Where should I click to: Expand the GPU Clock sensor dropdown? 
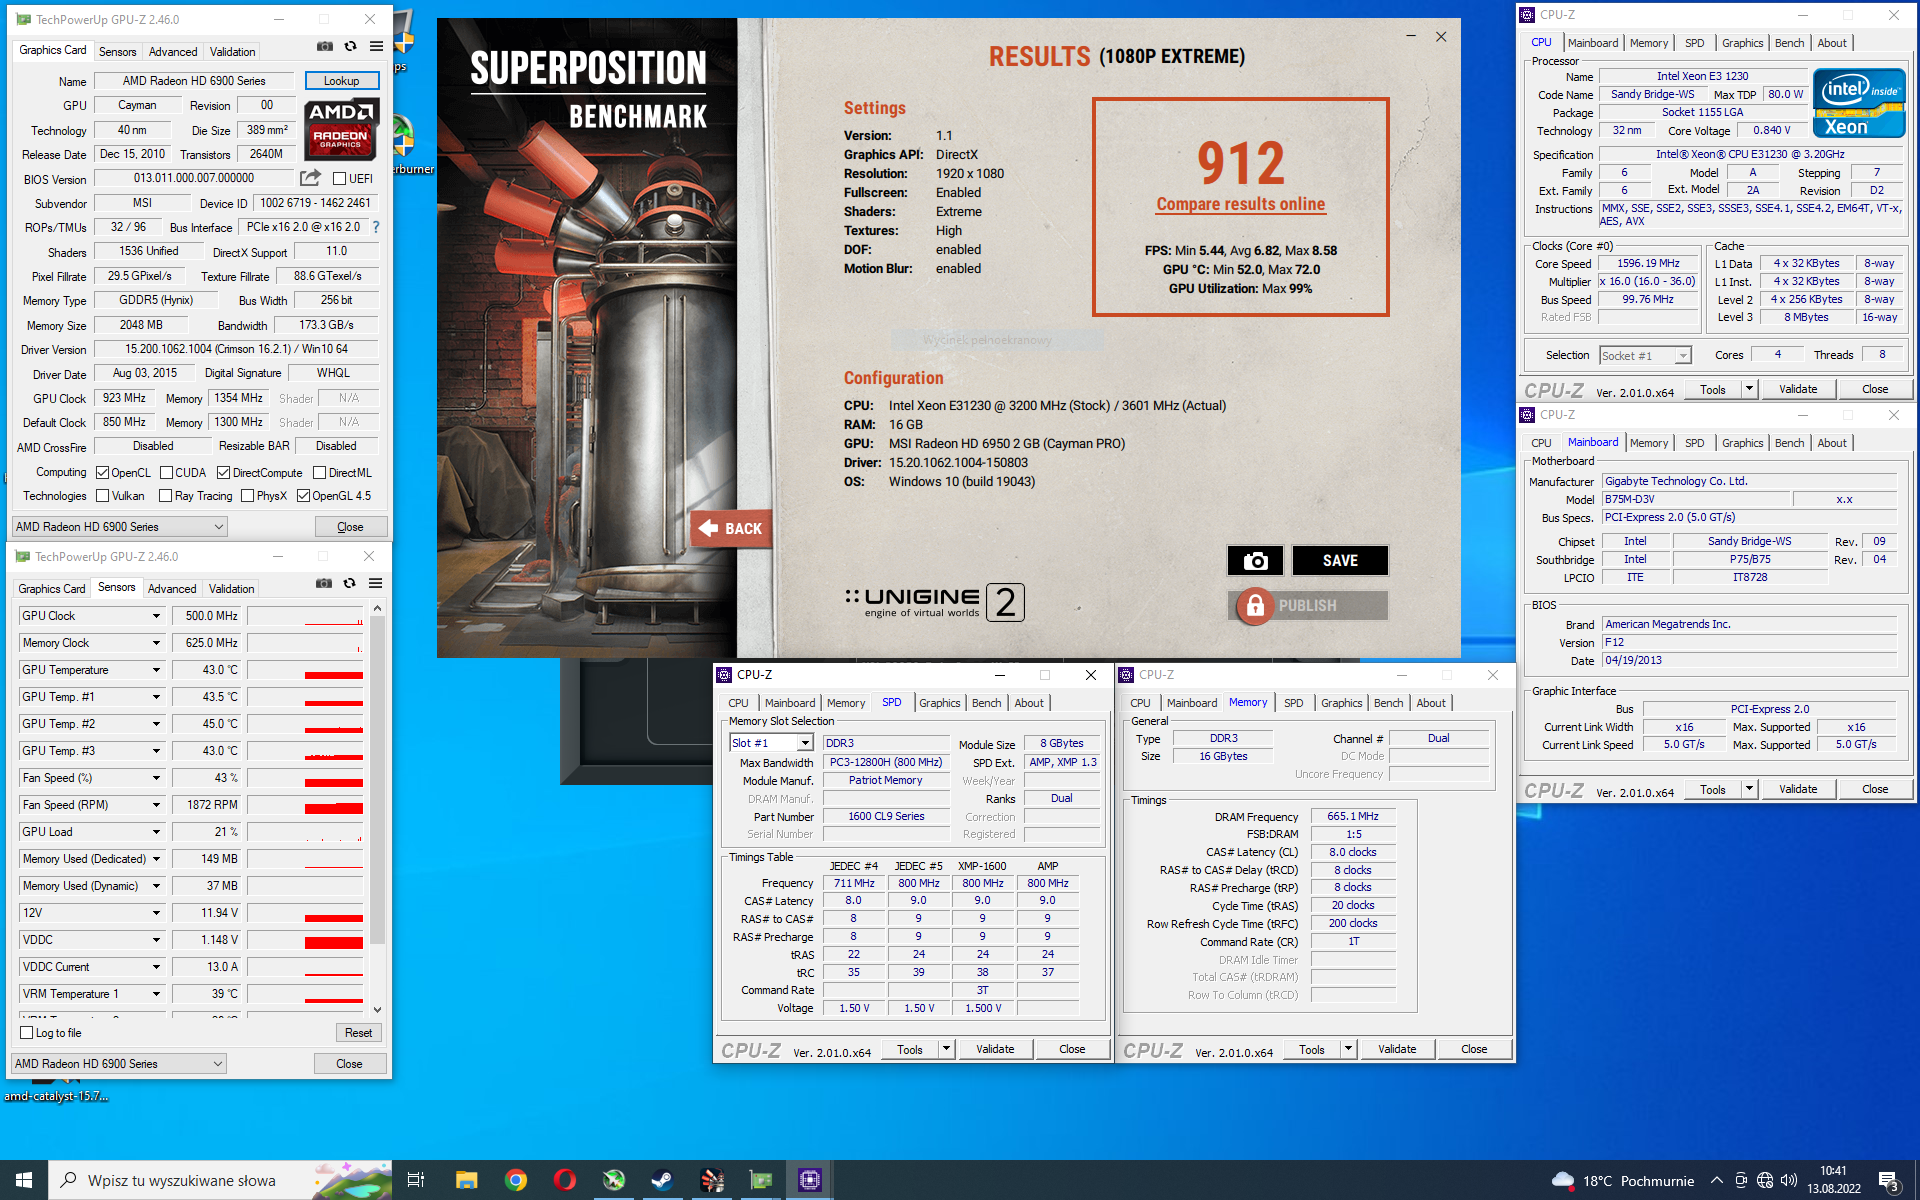tap(156, 616)
